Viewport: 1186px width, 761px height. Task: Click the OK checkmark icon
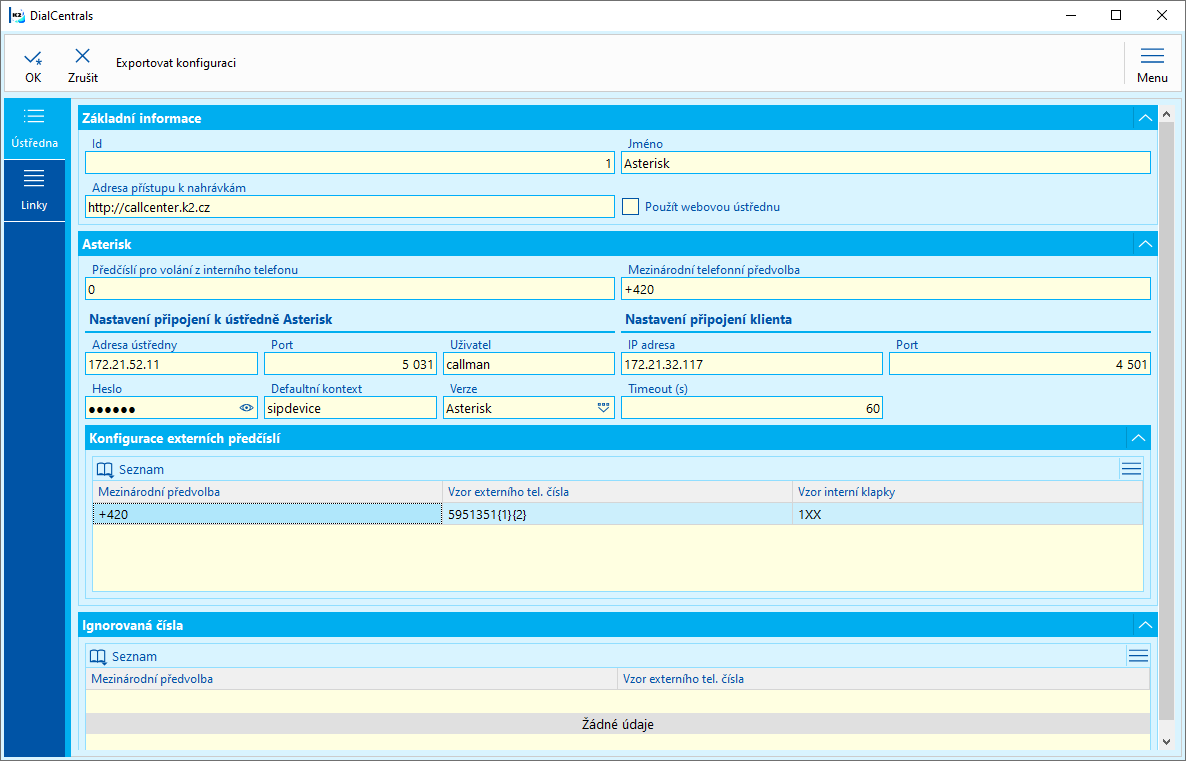[x=33, y=57]
